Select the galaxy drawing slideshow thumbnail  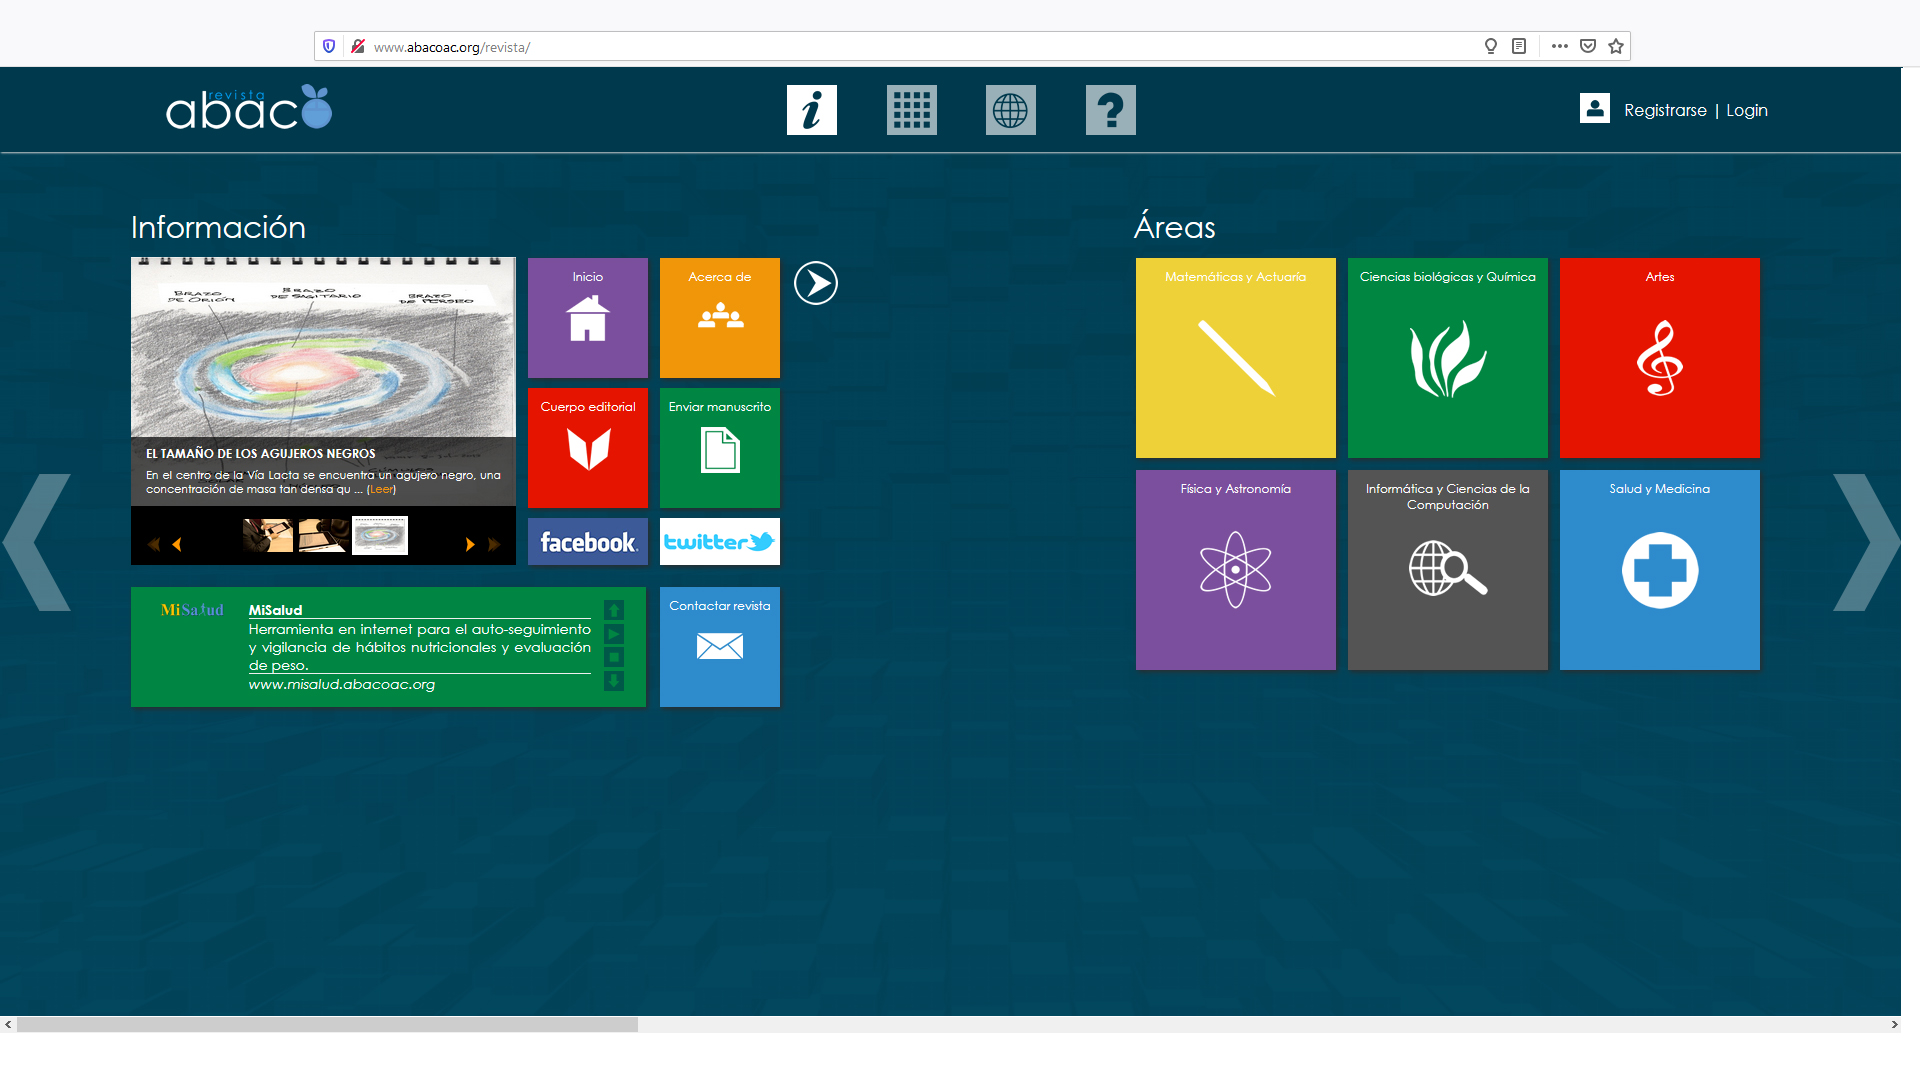[380, 536]
